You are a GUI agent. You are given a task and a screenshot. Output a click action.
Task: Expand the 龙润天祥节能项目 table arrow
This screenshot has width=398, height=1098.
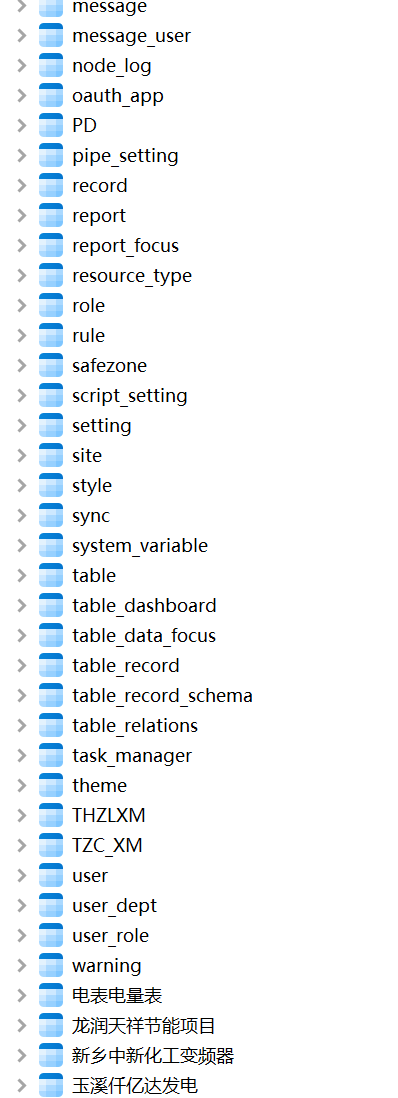22,1026
